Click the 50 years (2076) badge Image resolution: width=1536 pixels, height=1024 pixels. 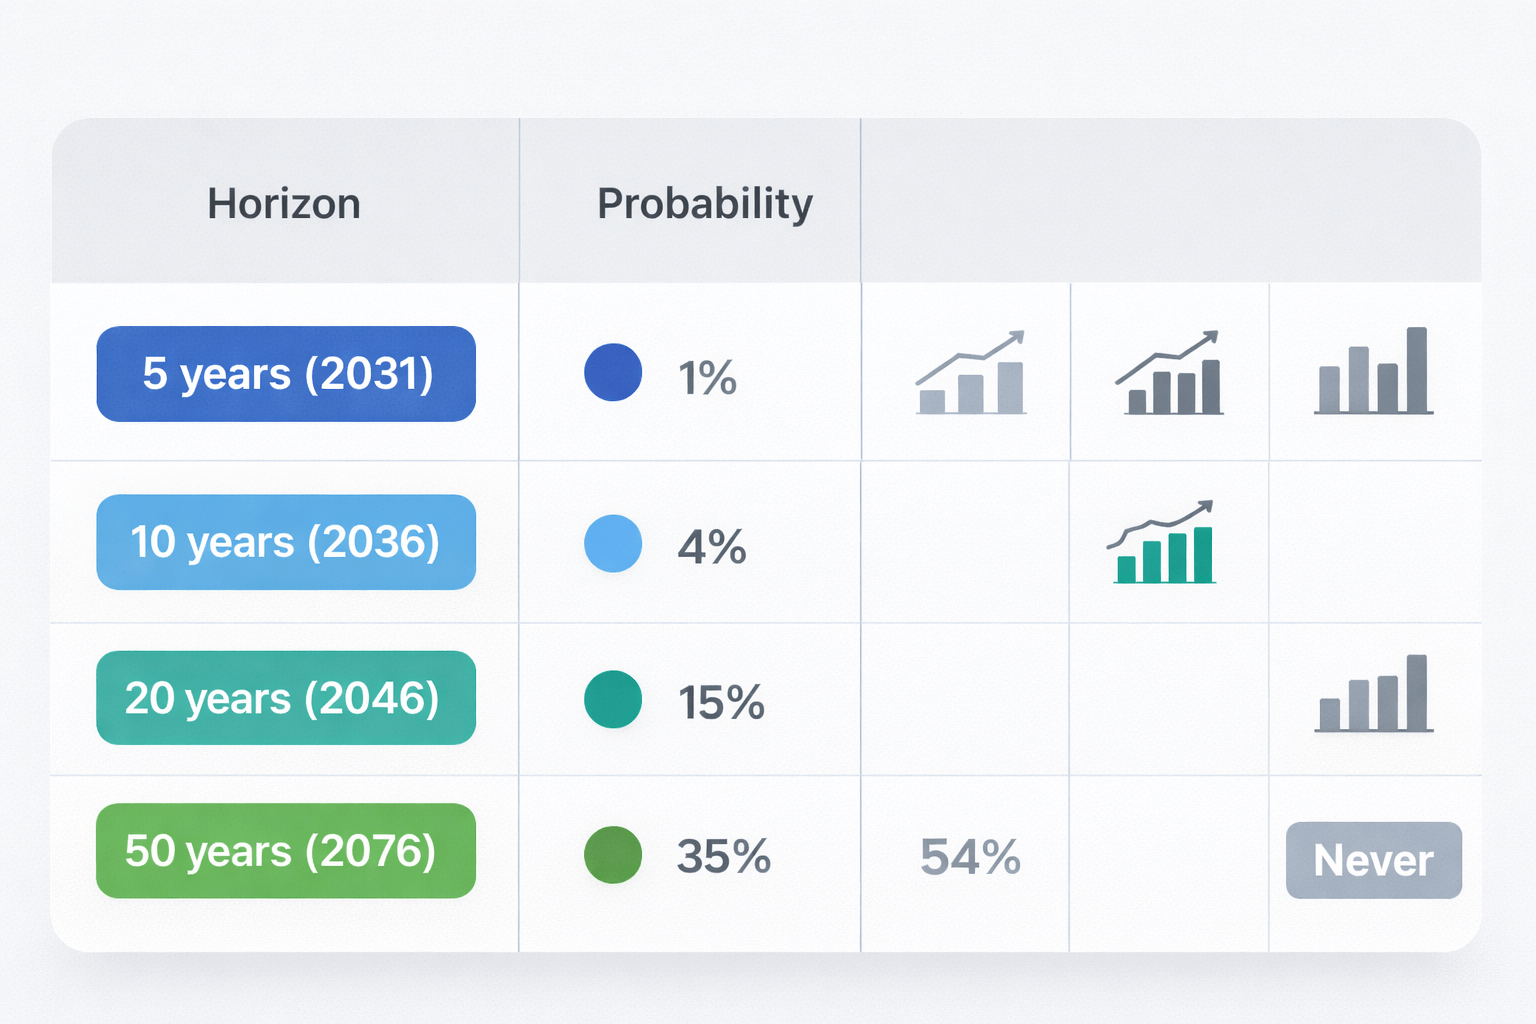click(286, 851)
